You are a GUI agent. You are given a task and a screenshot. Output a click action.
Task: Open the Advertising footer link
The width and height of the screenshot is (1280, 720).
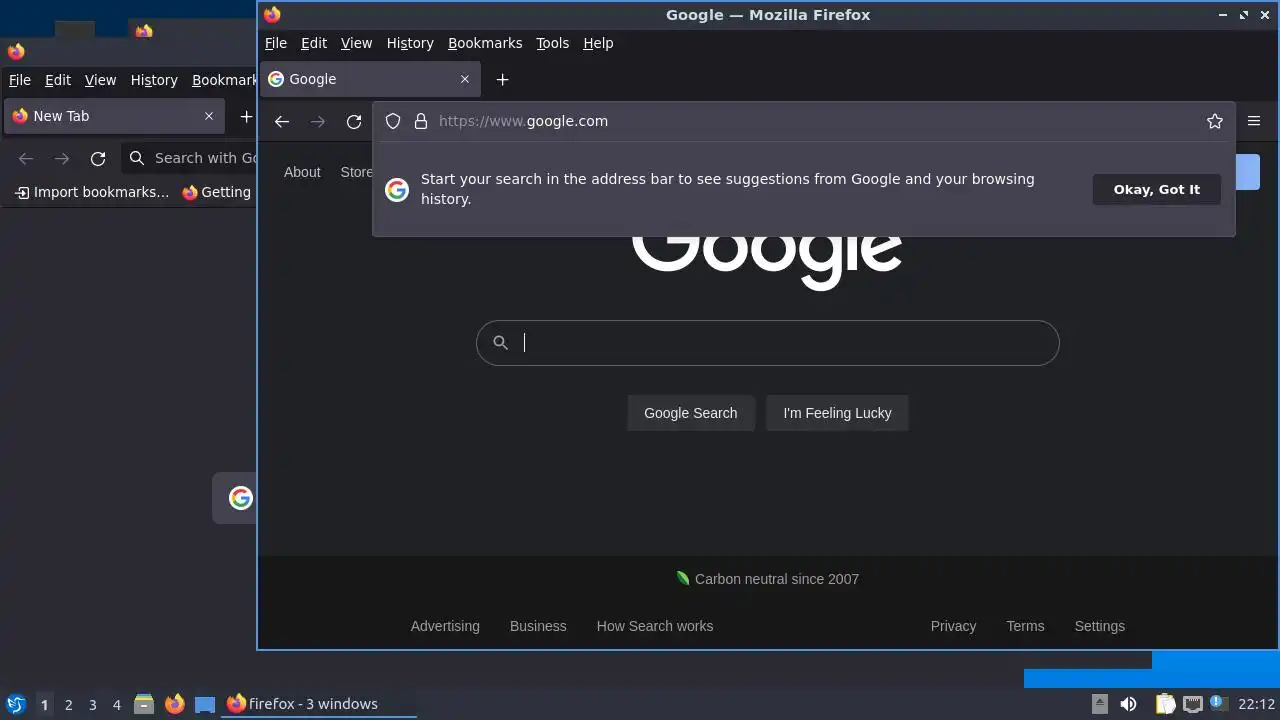(445, 626)
